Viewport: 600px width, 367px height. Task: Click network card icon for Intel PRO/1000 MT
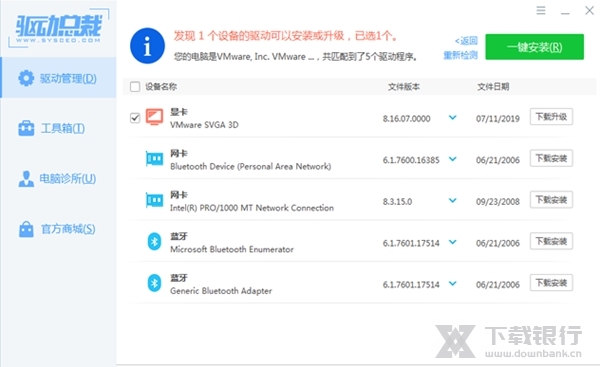[154, 200]
